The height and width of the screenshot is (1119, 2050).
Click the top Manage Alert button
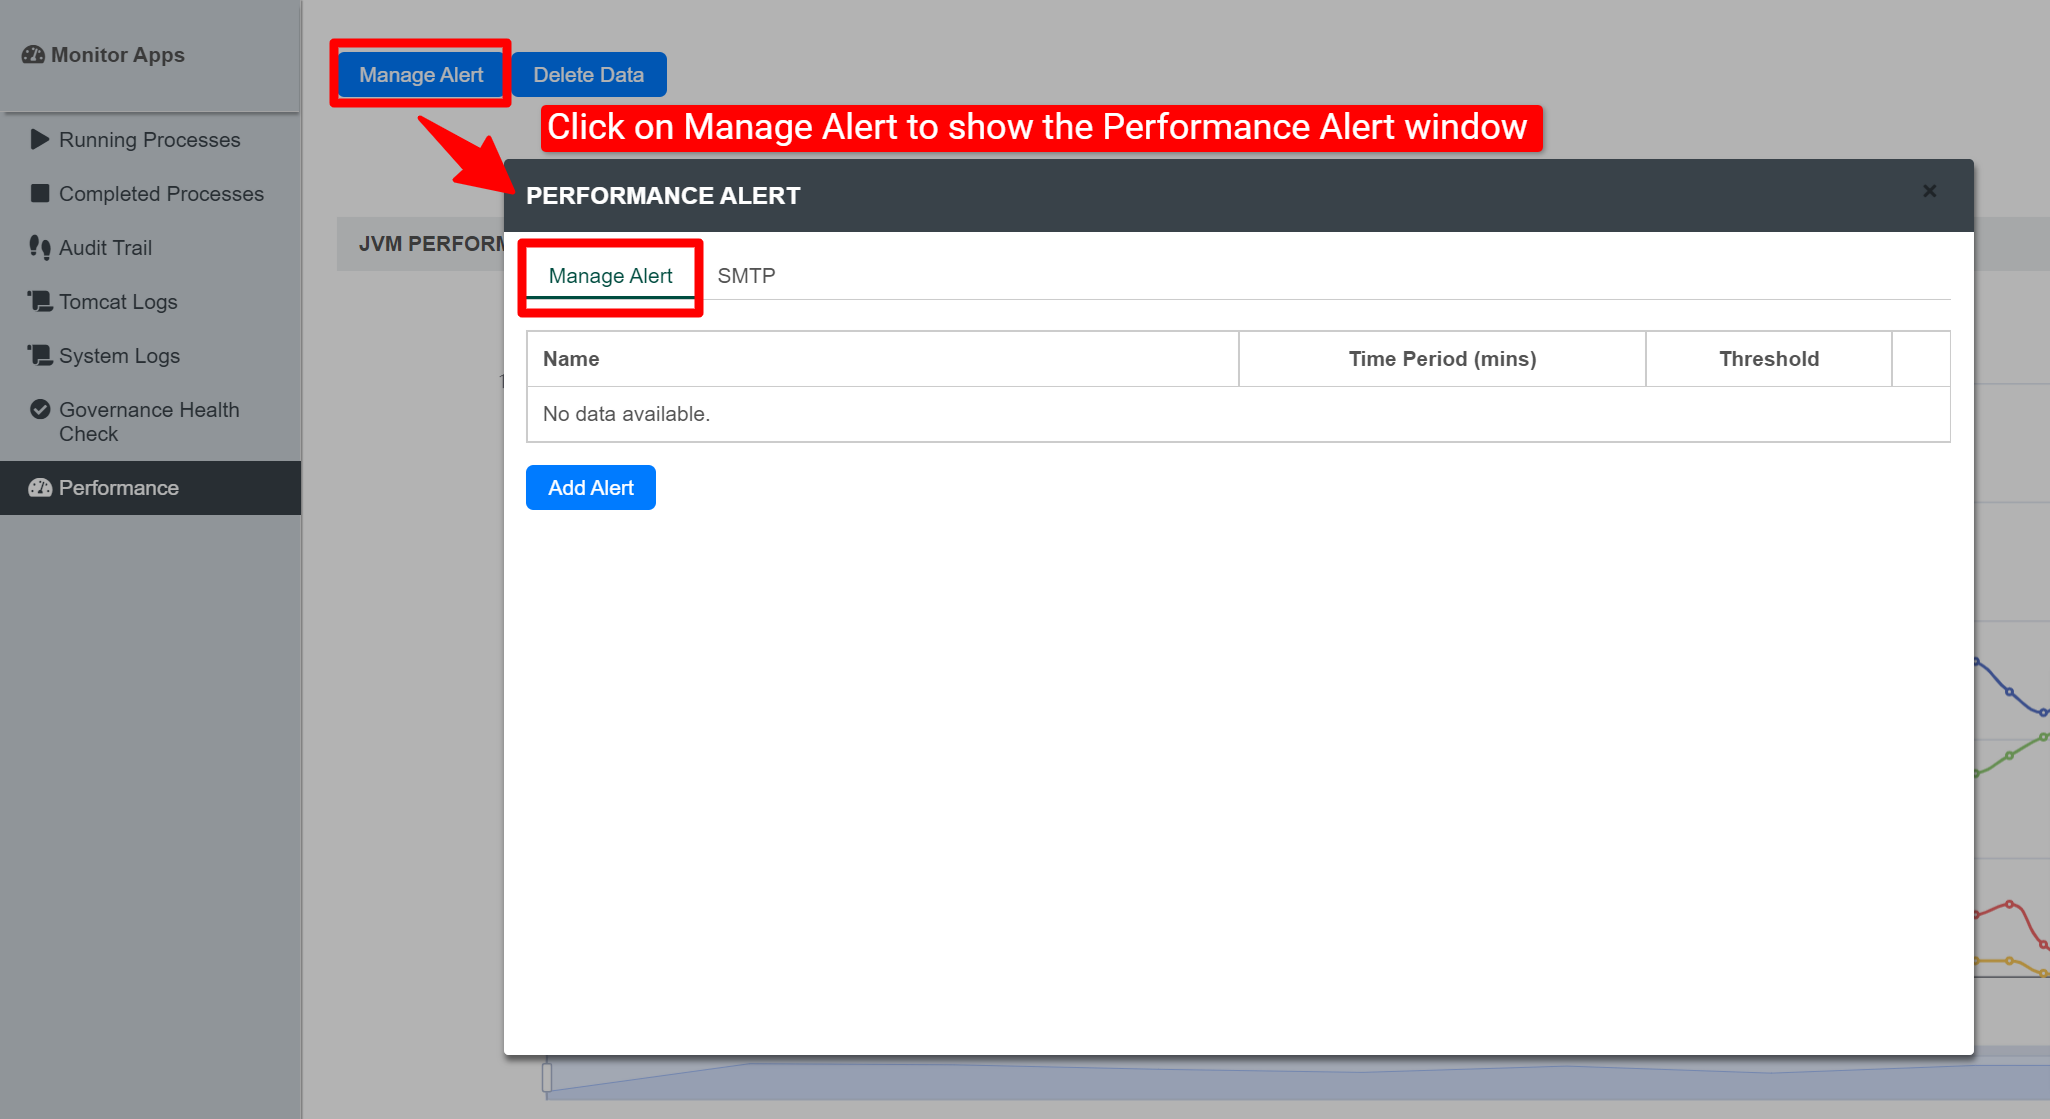pos(421,75)
